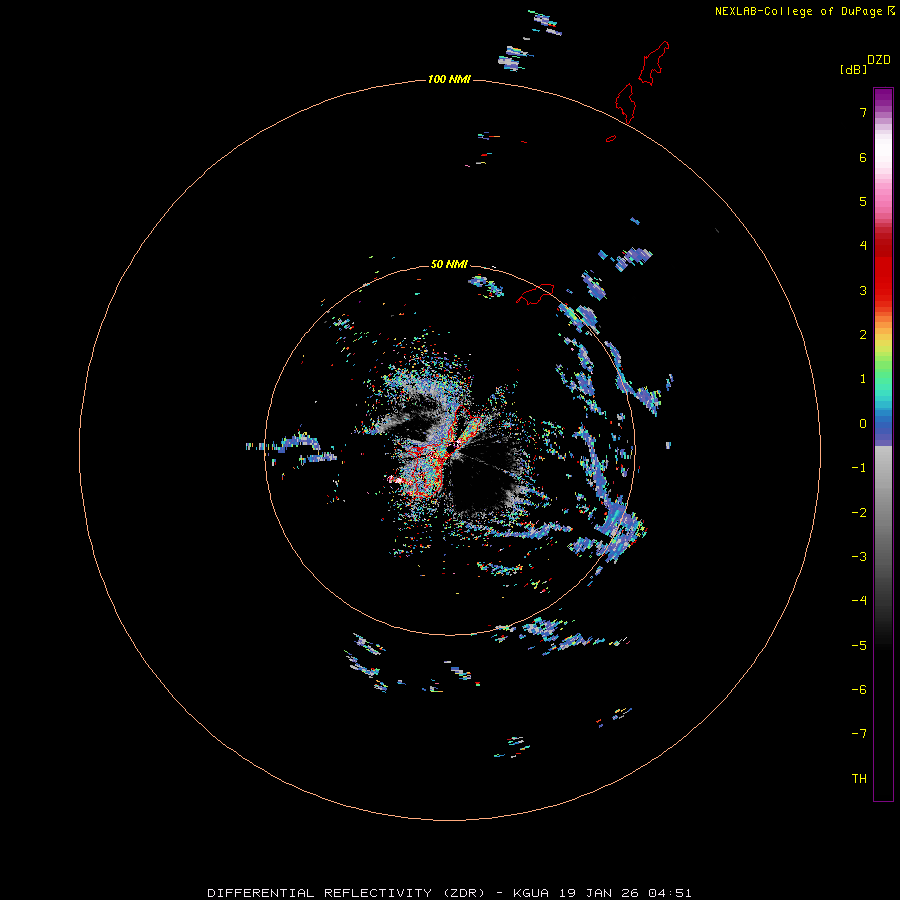Pick the purple color band above 7 dB
This screenshot has height=900, width=900.
click(883, 98)
